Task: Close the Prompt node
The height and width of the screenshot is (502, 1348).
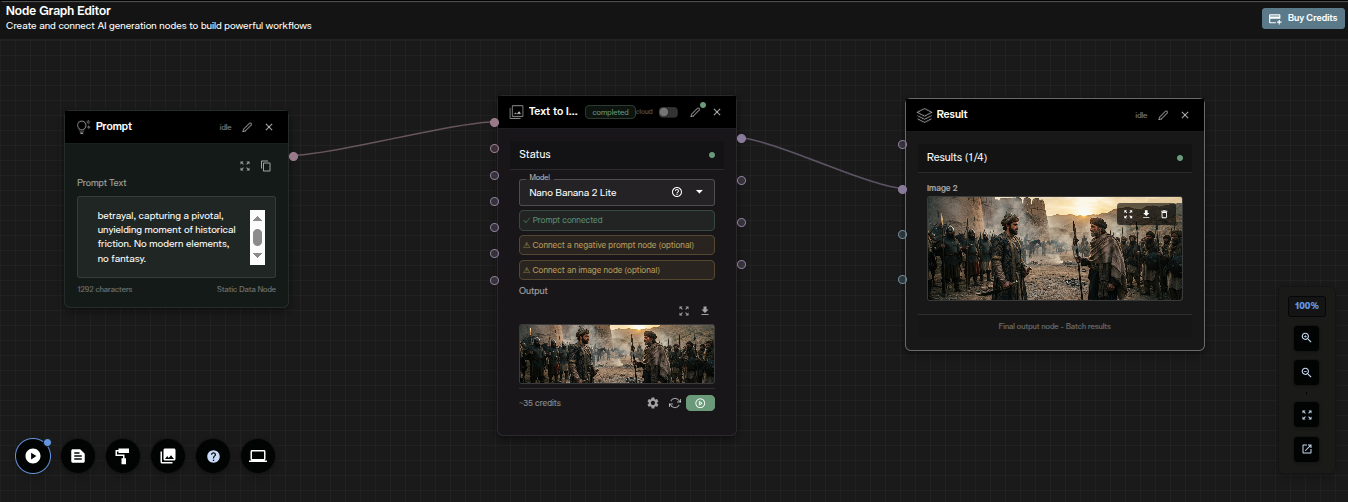Action: (269, 127)
